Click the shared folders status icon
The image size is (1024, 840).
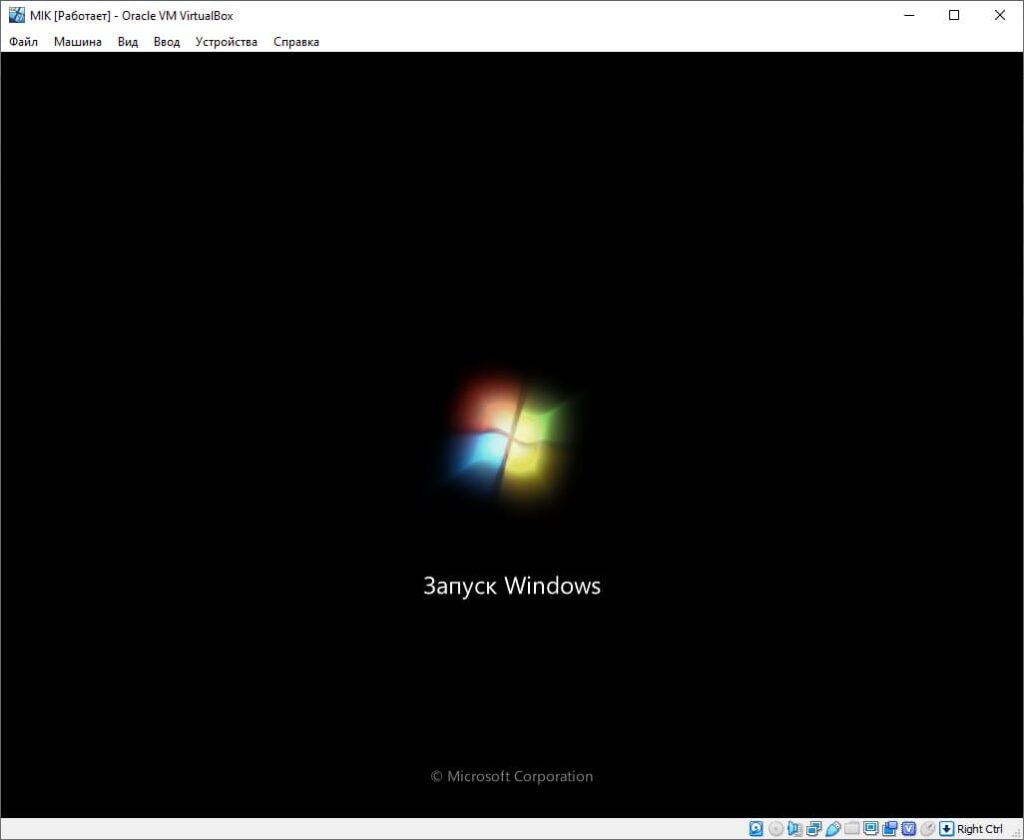coord(852,828)
